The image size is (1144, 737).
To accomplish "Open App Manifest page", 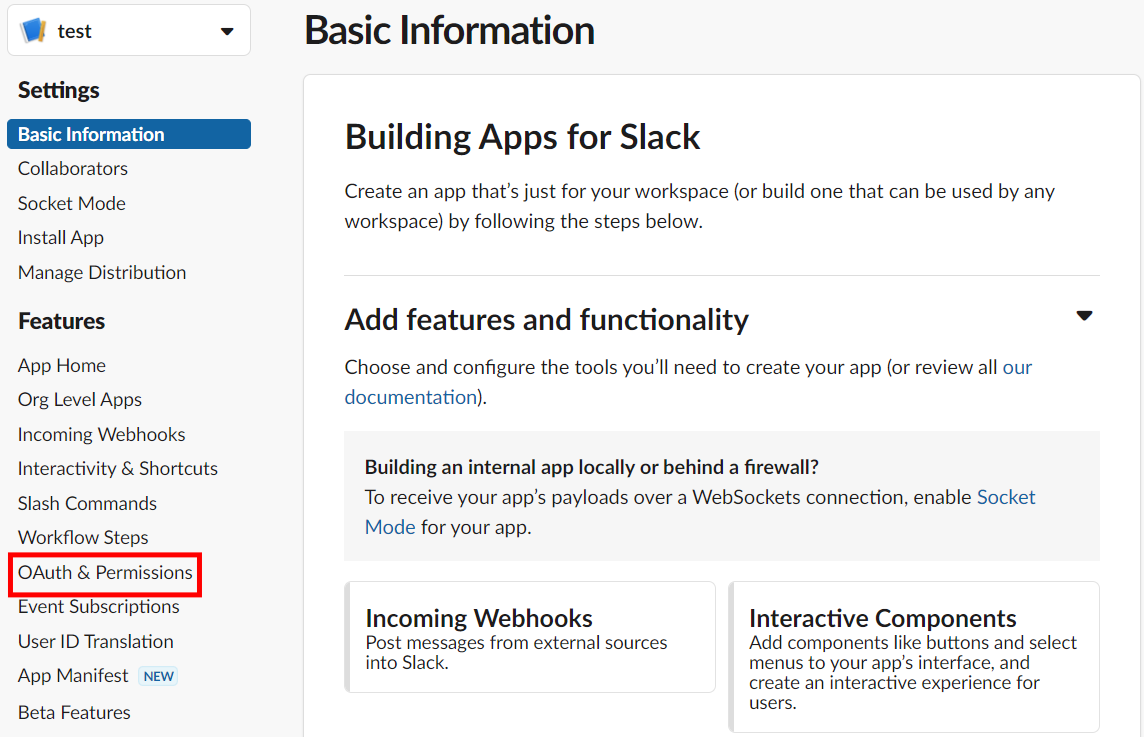I will (73, 676).
